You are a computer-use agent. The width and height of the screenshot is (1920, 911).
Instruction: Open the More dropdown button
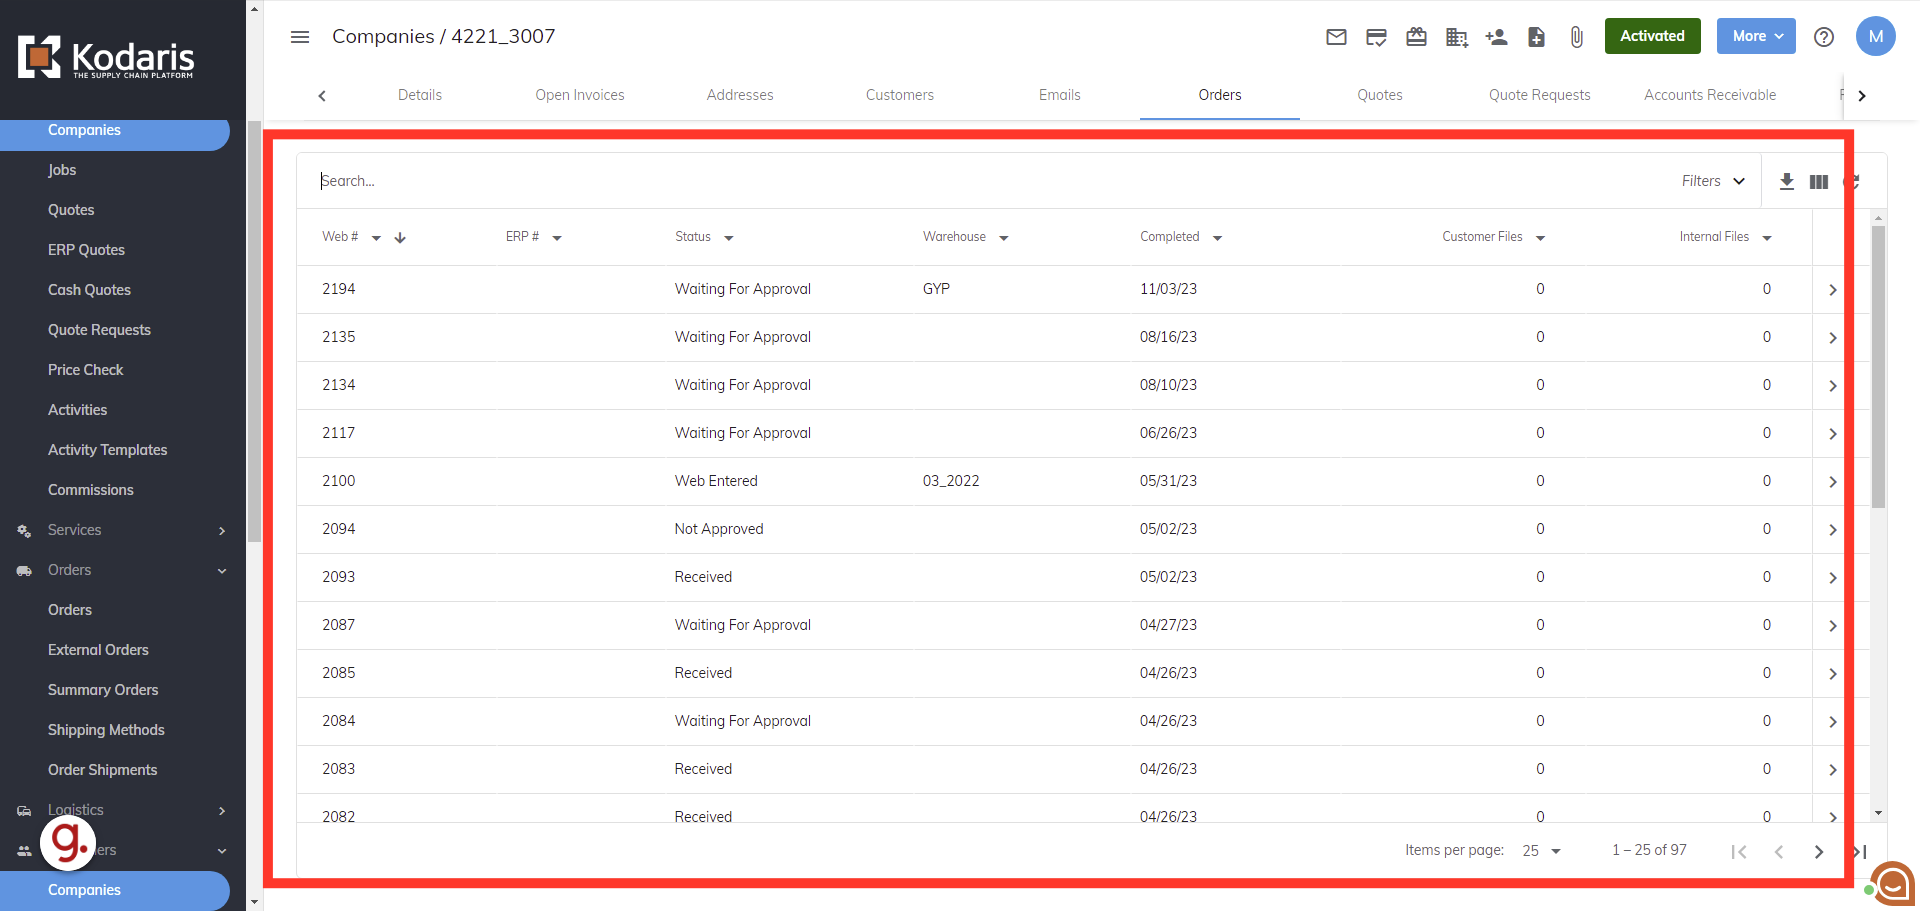1756,36
